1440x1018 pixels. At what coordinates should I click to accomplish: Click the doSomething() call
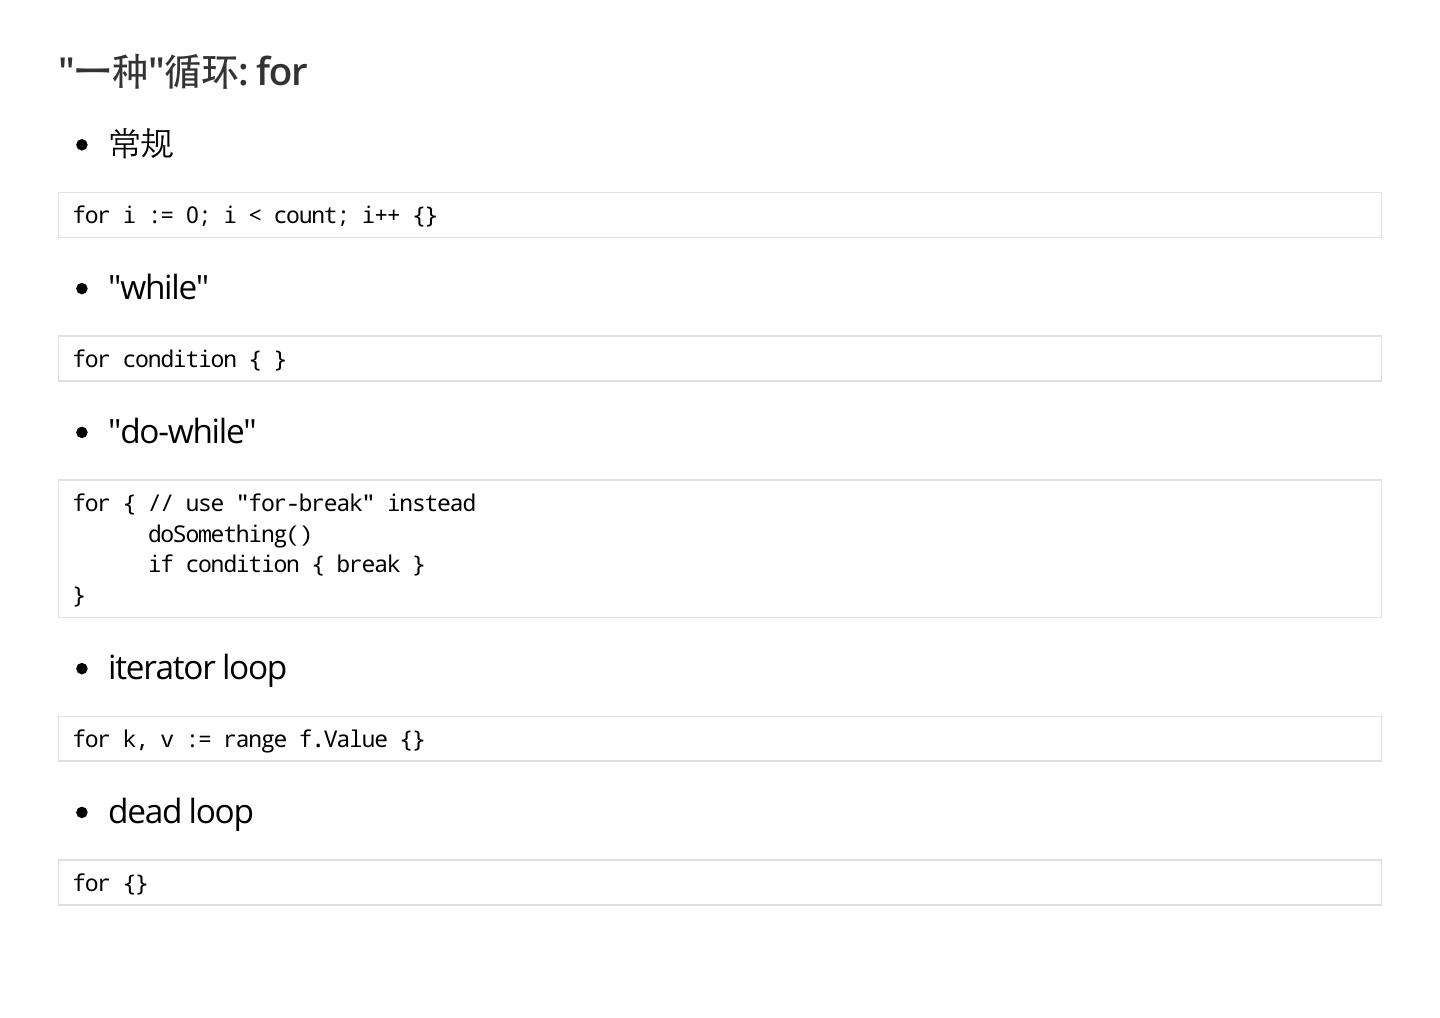230,535
